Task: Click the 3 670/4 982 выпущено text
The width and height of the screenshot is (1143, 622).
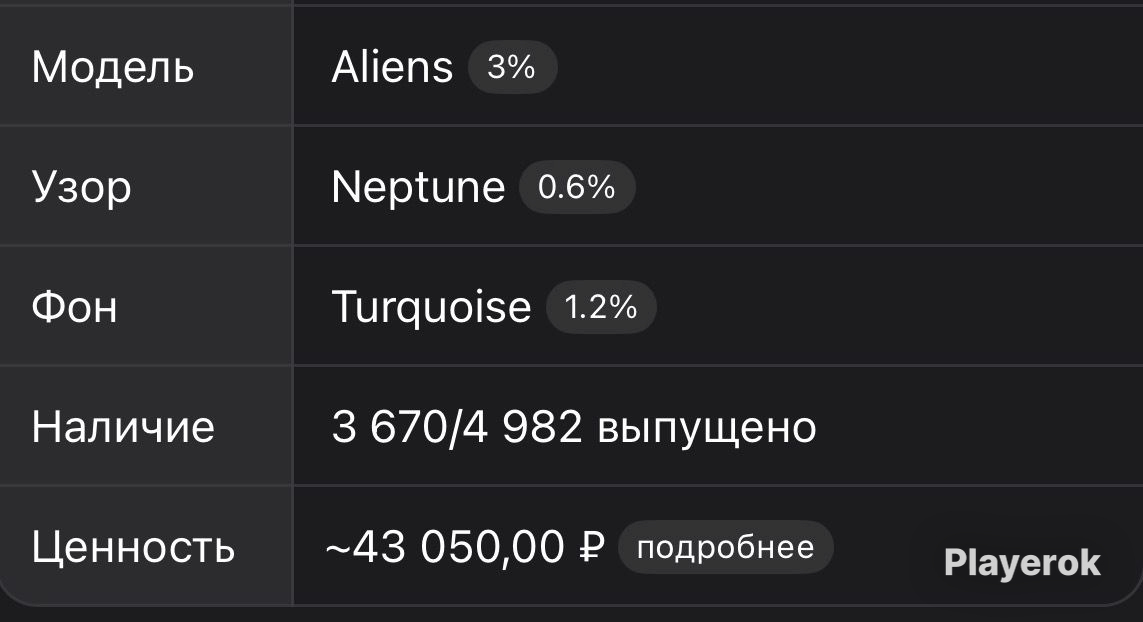Action: pyautogui.click(x=574, y=427)
